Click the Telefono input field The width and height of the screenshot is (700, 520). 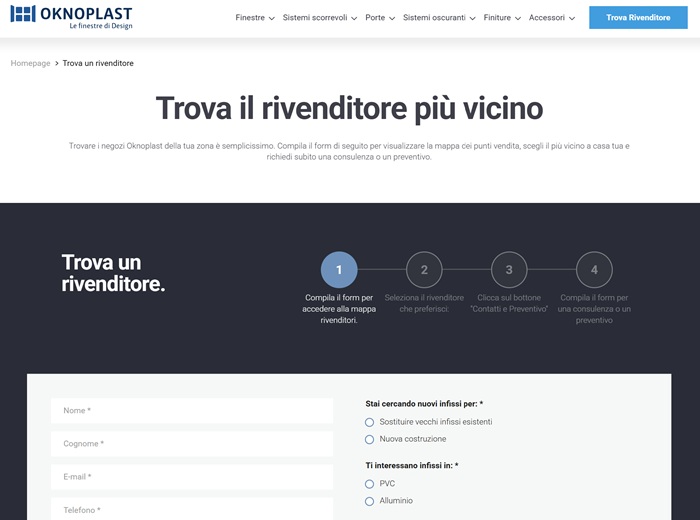point(192,509)
